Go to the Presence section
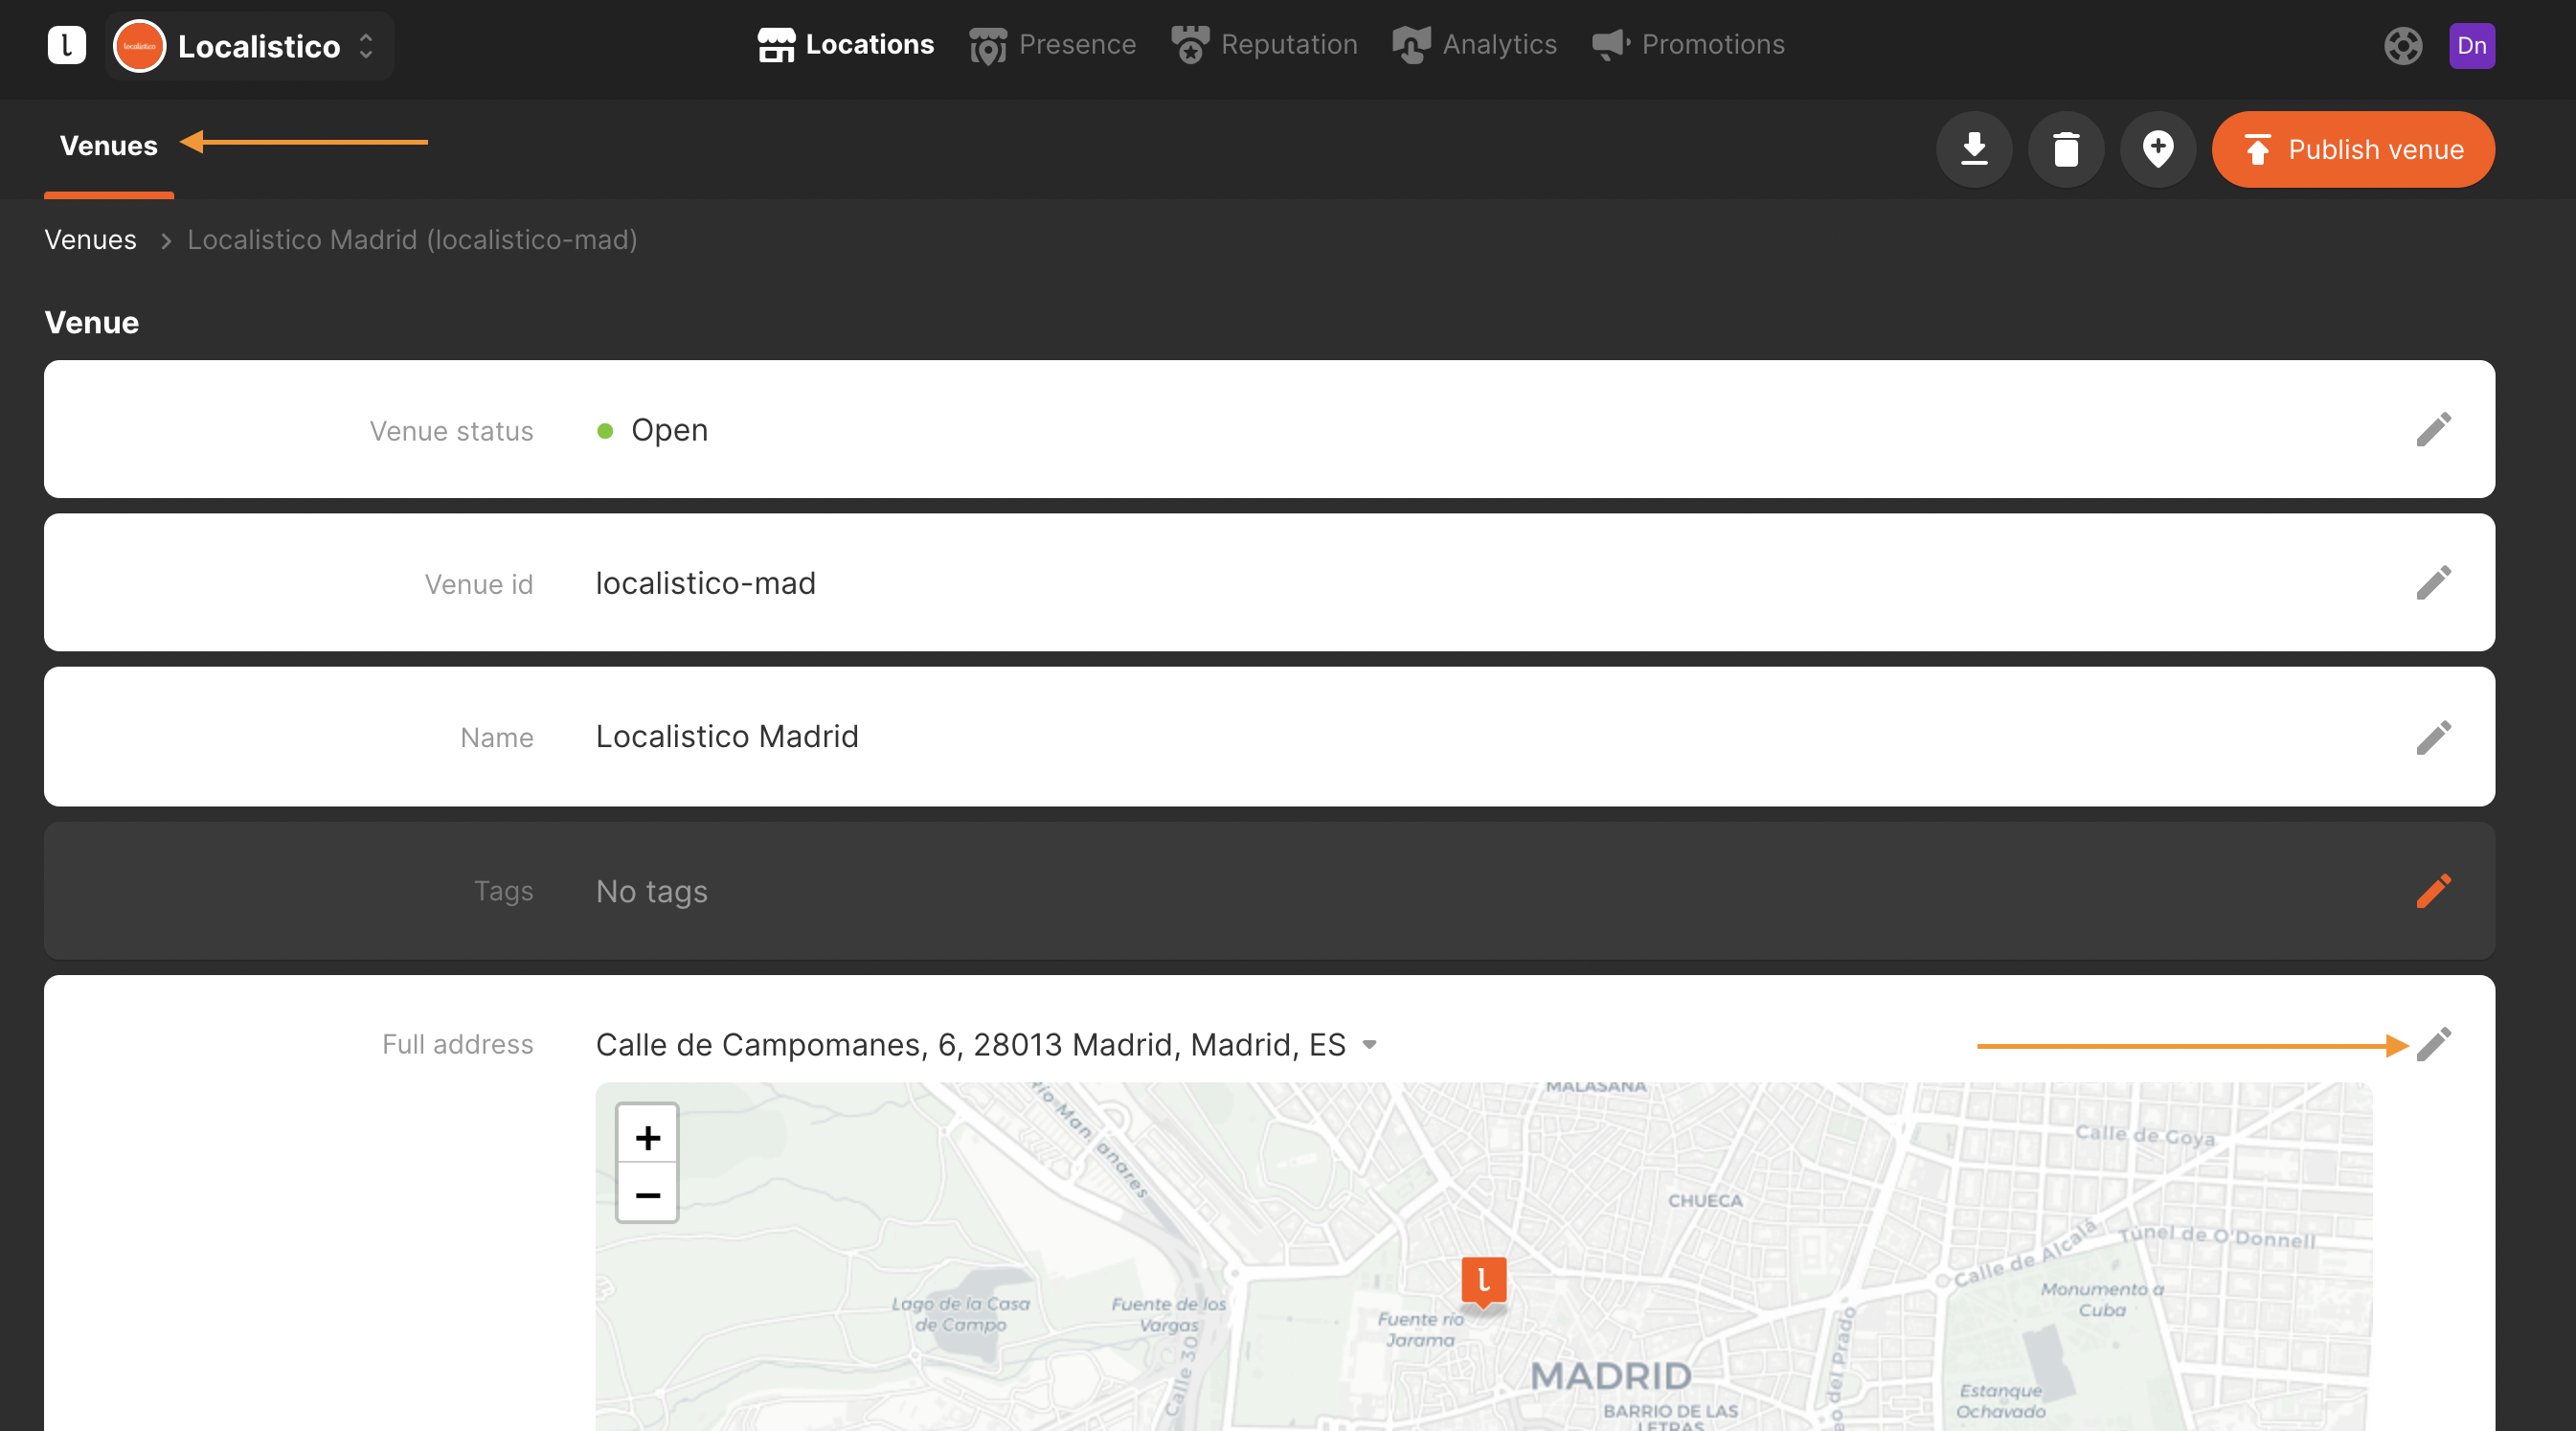2576x1431 pixels. coord(1053,45)
